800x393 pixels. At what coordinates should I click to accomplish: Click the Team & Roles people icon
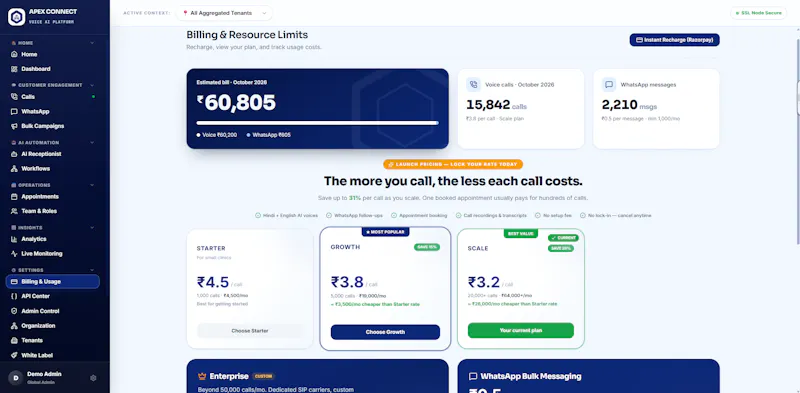pos(14,211)
